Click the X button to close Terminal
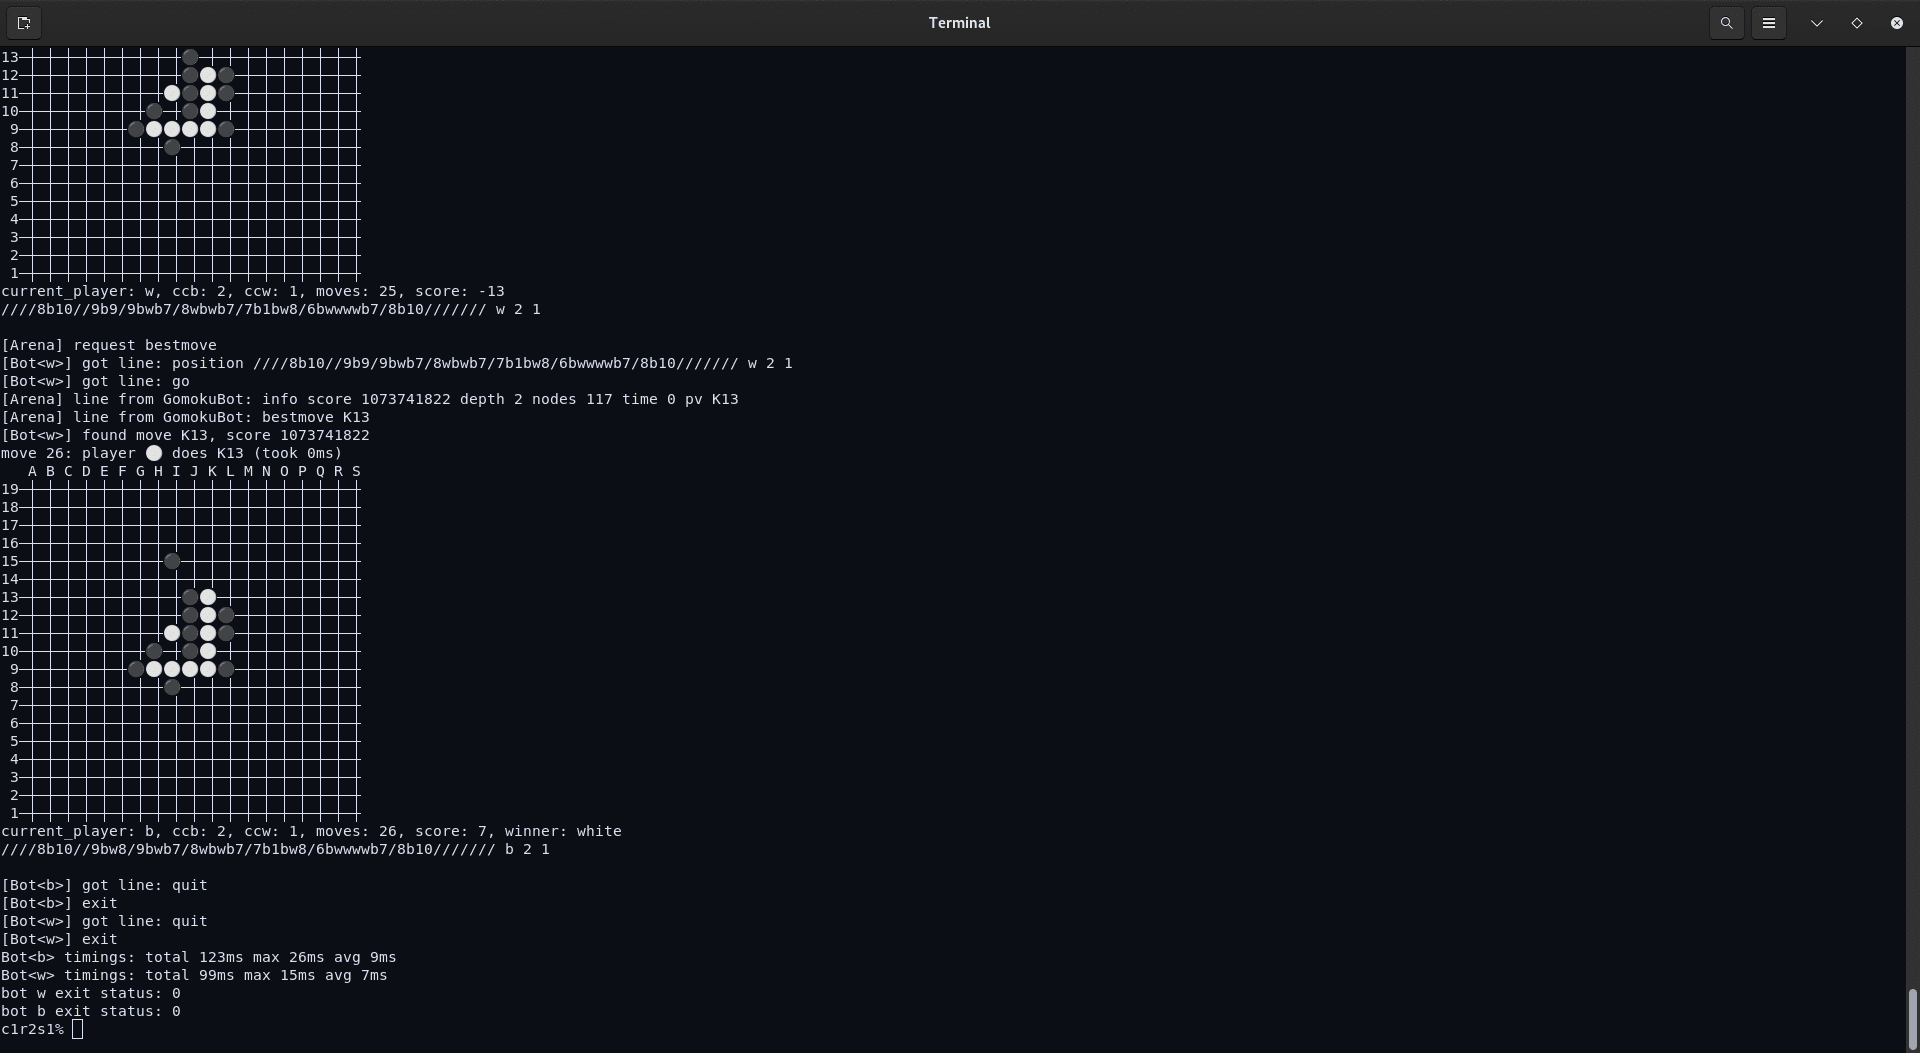 [x=1896, y=22]
